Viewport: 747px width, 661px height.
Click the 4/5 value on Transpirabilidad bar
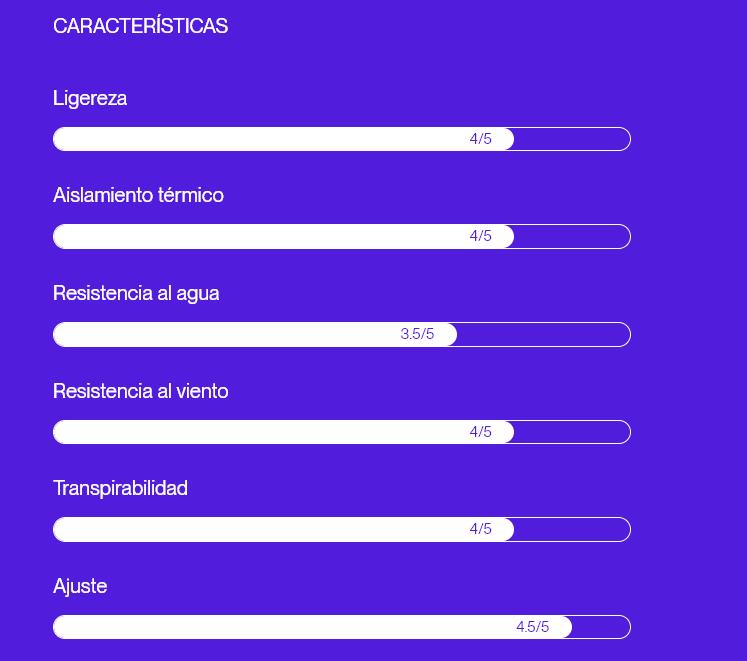(481, 529)
